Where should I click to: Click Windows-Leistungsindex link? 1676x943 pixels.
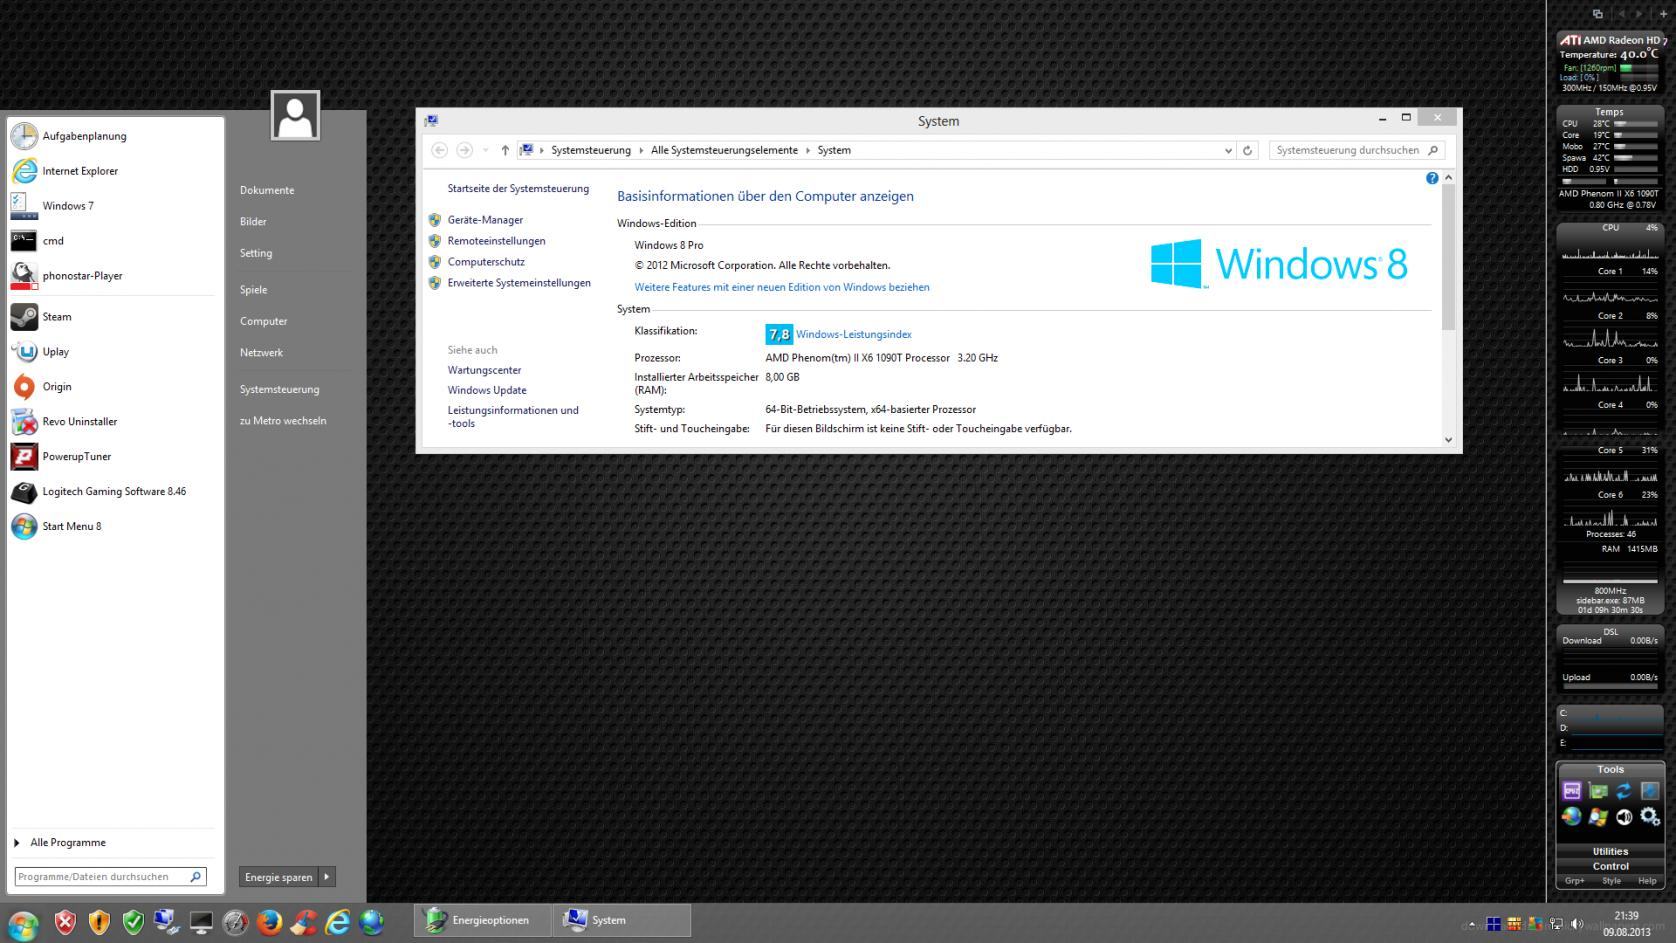(853, 334)
